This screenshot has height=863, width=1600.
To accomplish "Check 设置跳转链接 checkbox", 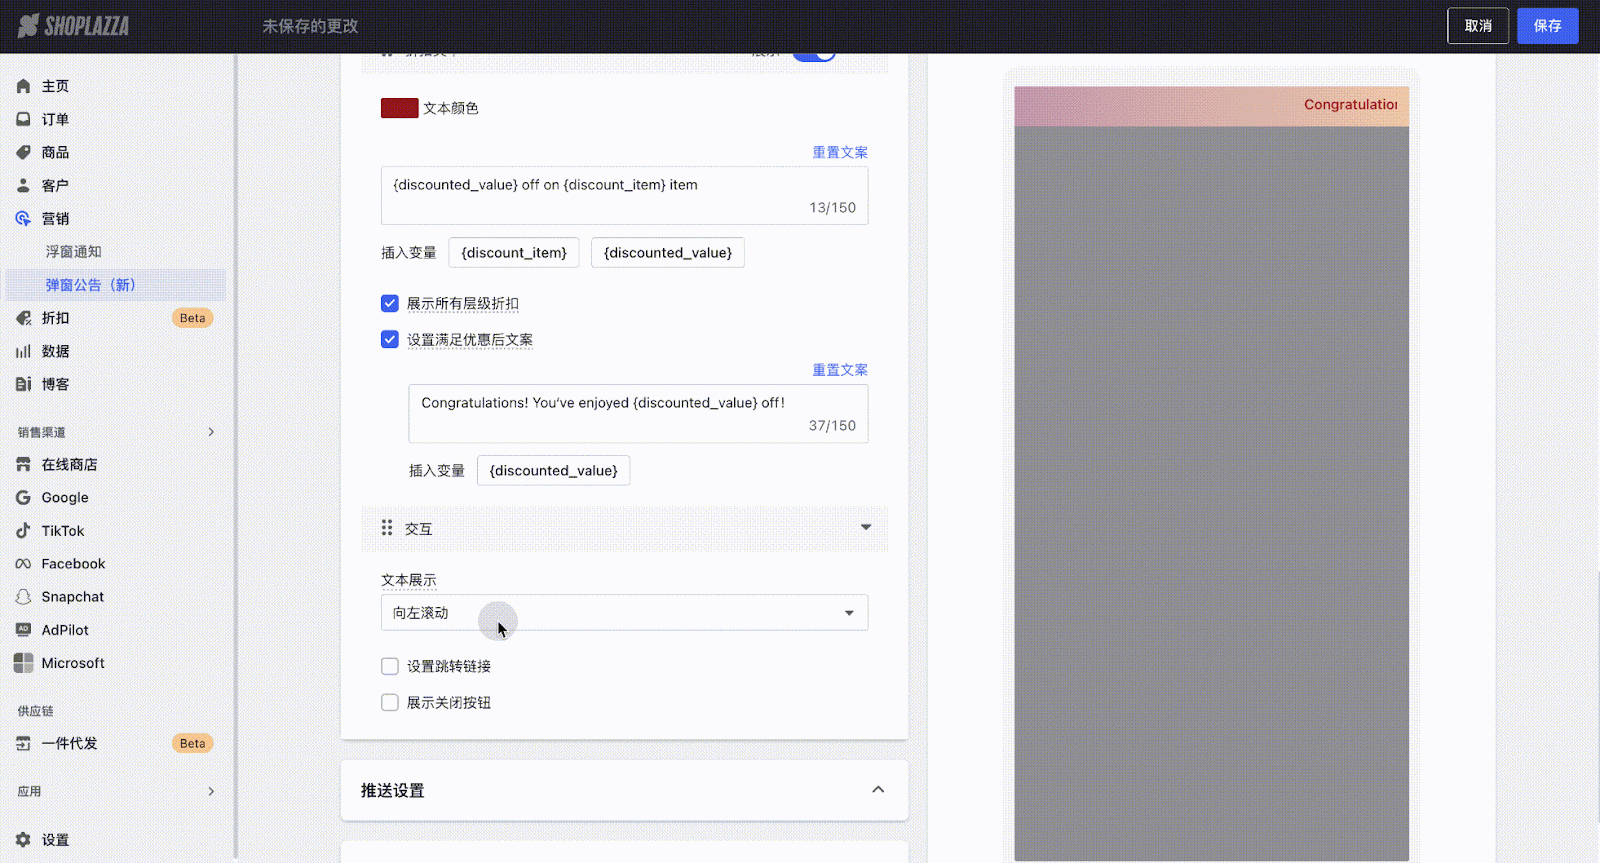I will click(390, 666).
